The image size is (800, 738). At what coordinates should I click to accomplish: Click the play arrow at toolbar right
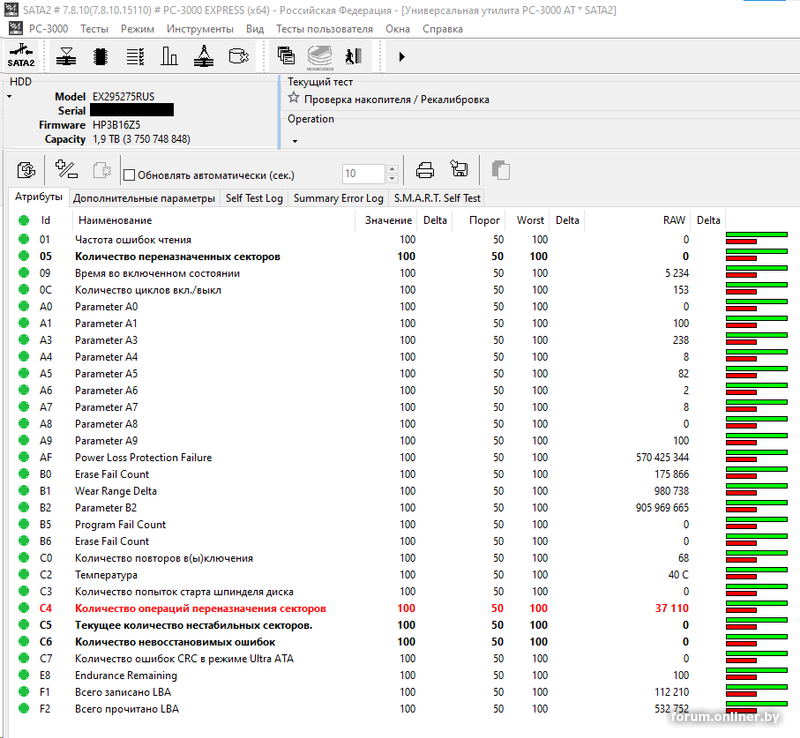point(402,57)
